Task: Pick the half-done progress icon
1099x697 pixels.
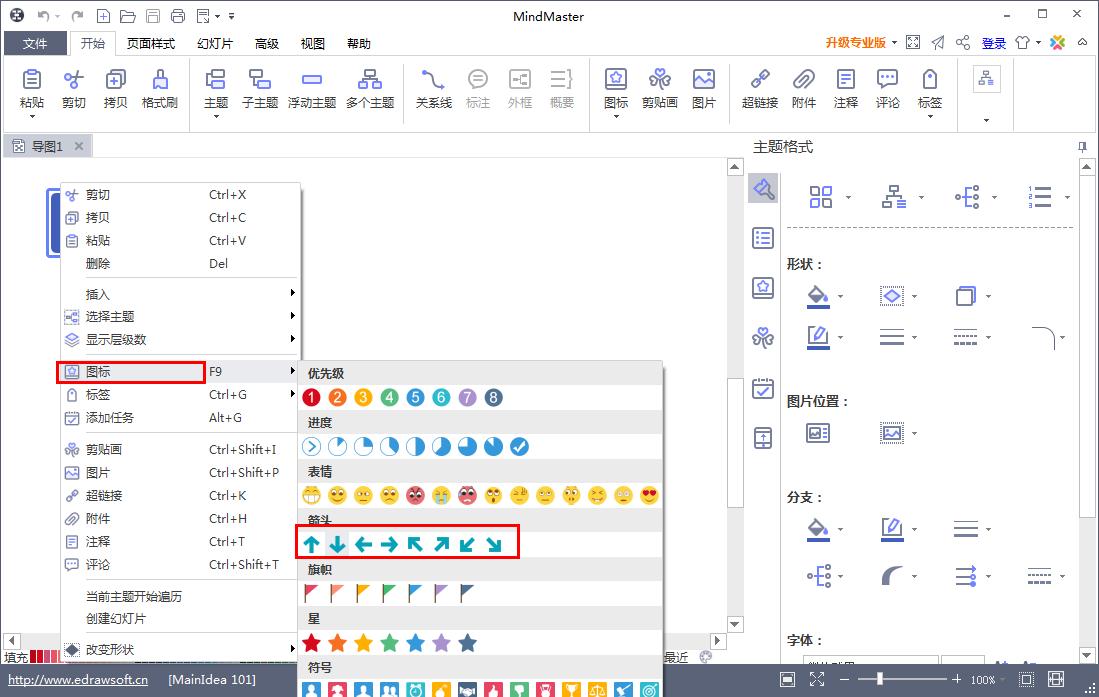Action: 415,447
